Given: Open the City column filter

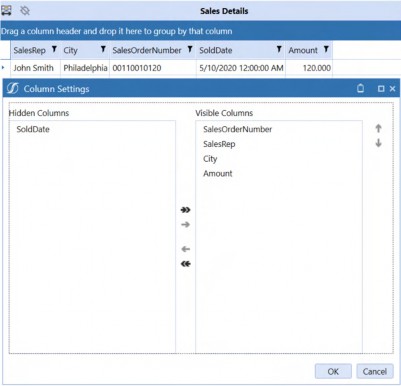Looking at the screenshot, I should point(103,49).
